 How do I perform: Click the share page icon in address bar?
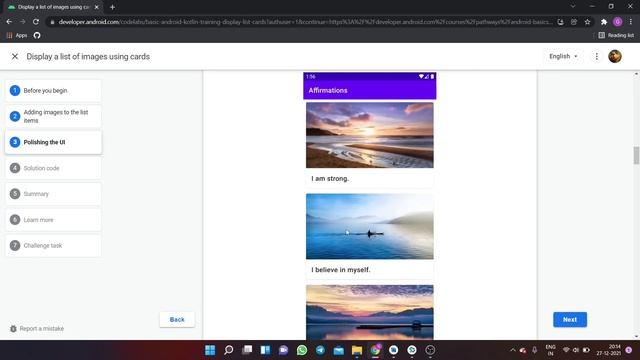[574, 22]
